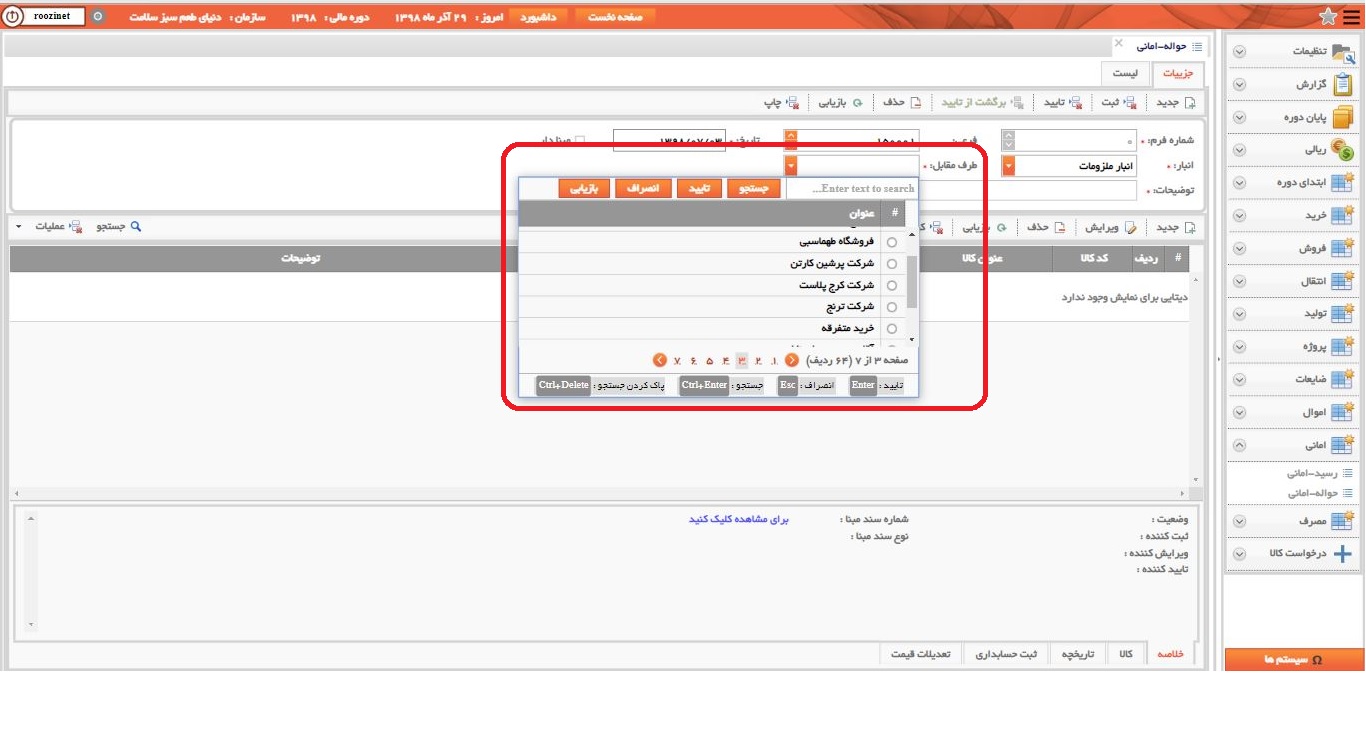Switch to the جزییات tab

(x=1176, y=74)
